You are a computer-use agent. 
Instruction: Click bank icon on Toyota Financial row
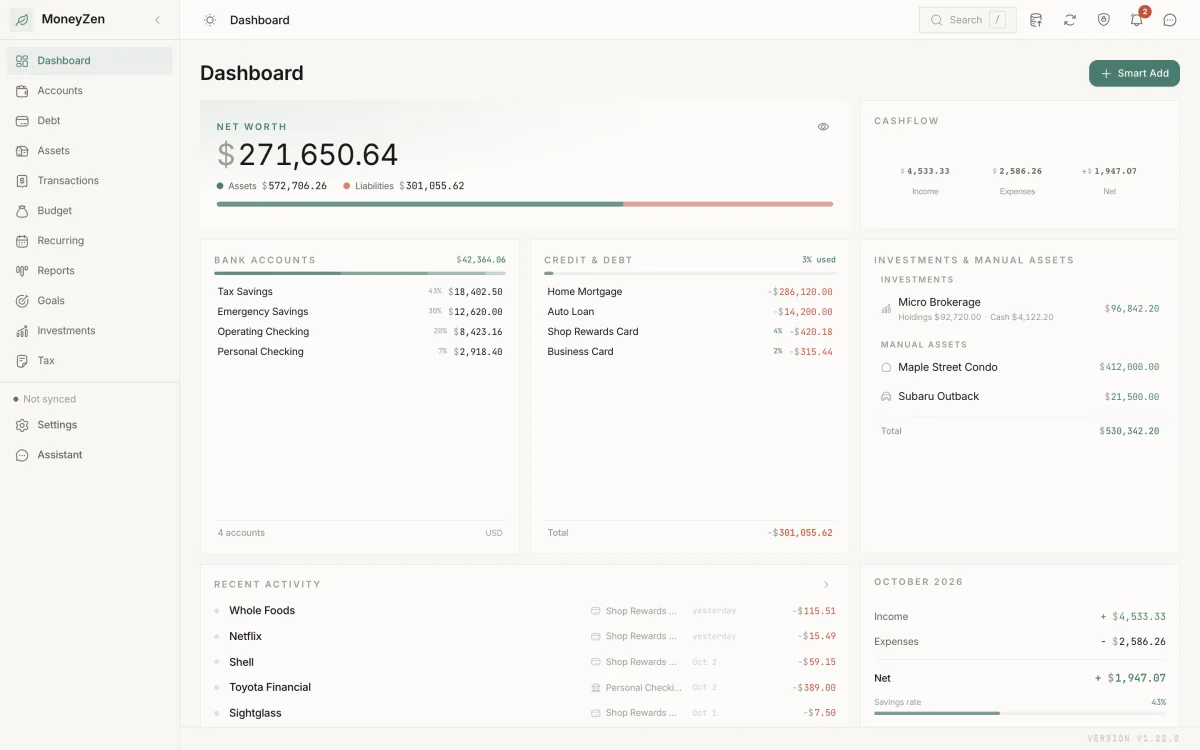[596, 688]
